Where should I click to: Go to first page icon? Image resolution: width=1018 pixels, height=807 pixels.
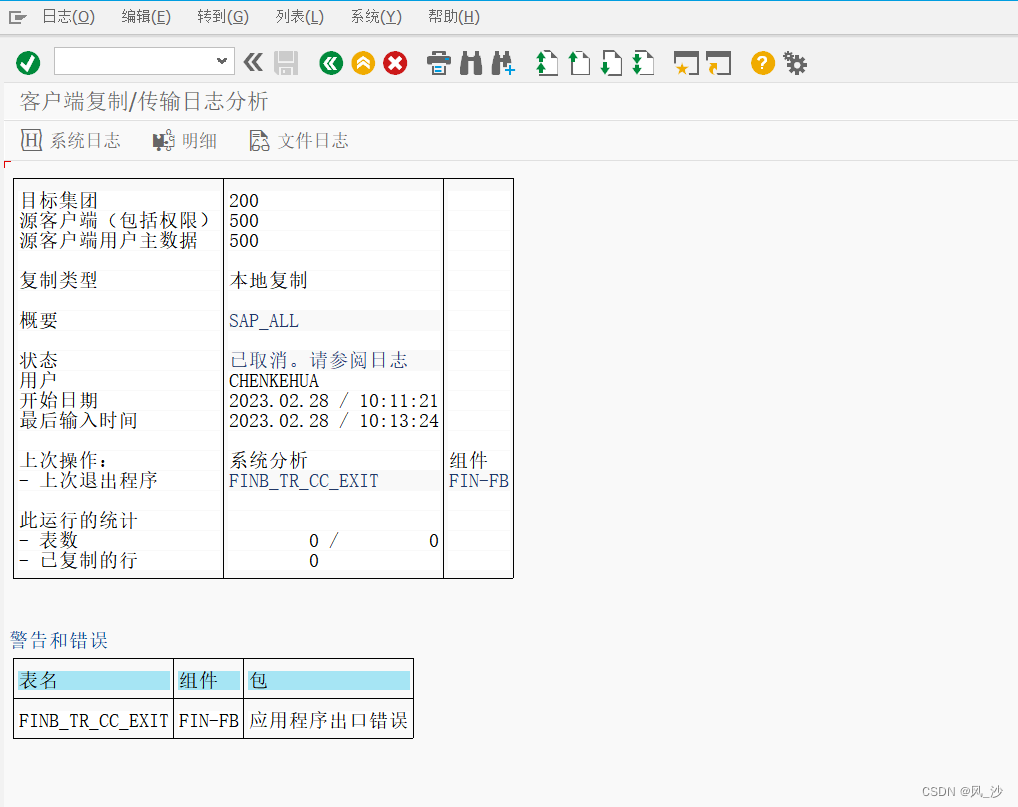(x=547, y=63)
